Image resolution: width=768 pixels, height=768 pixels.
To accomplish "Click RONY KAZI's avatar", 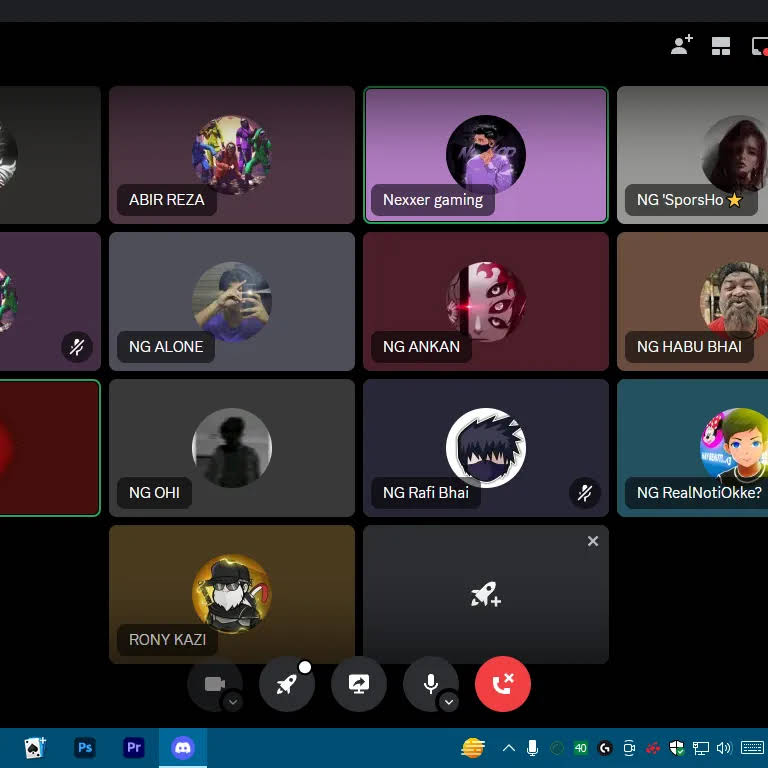I will point(232,594).
